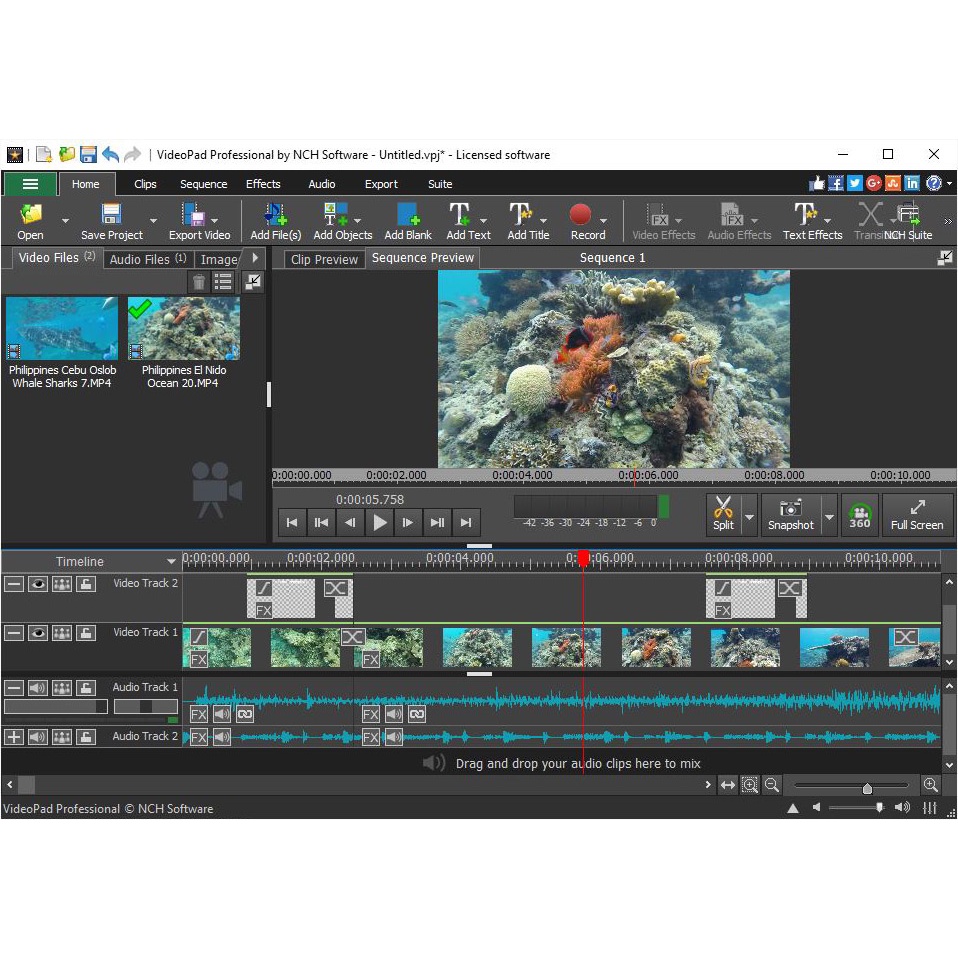Enter Full Screen preview mode
The image size is (958, 958).
click(916, 514)
